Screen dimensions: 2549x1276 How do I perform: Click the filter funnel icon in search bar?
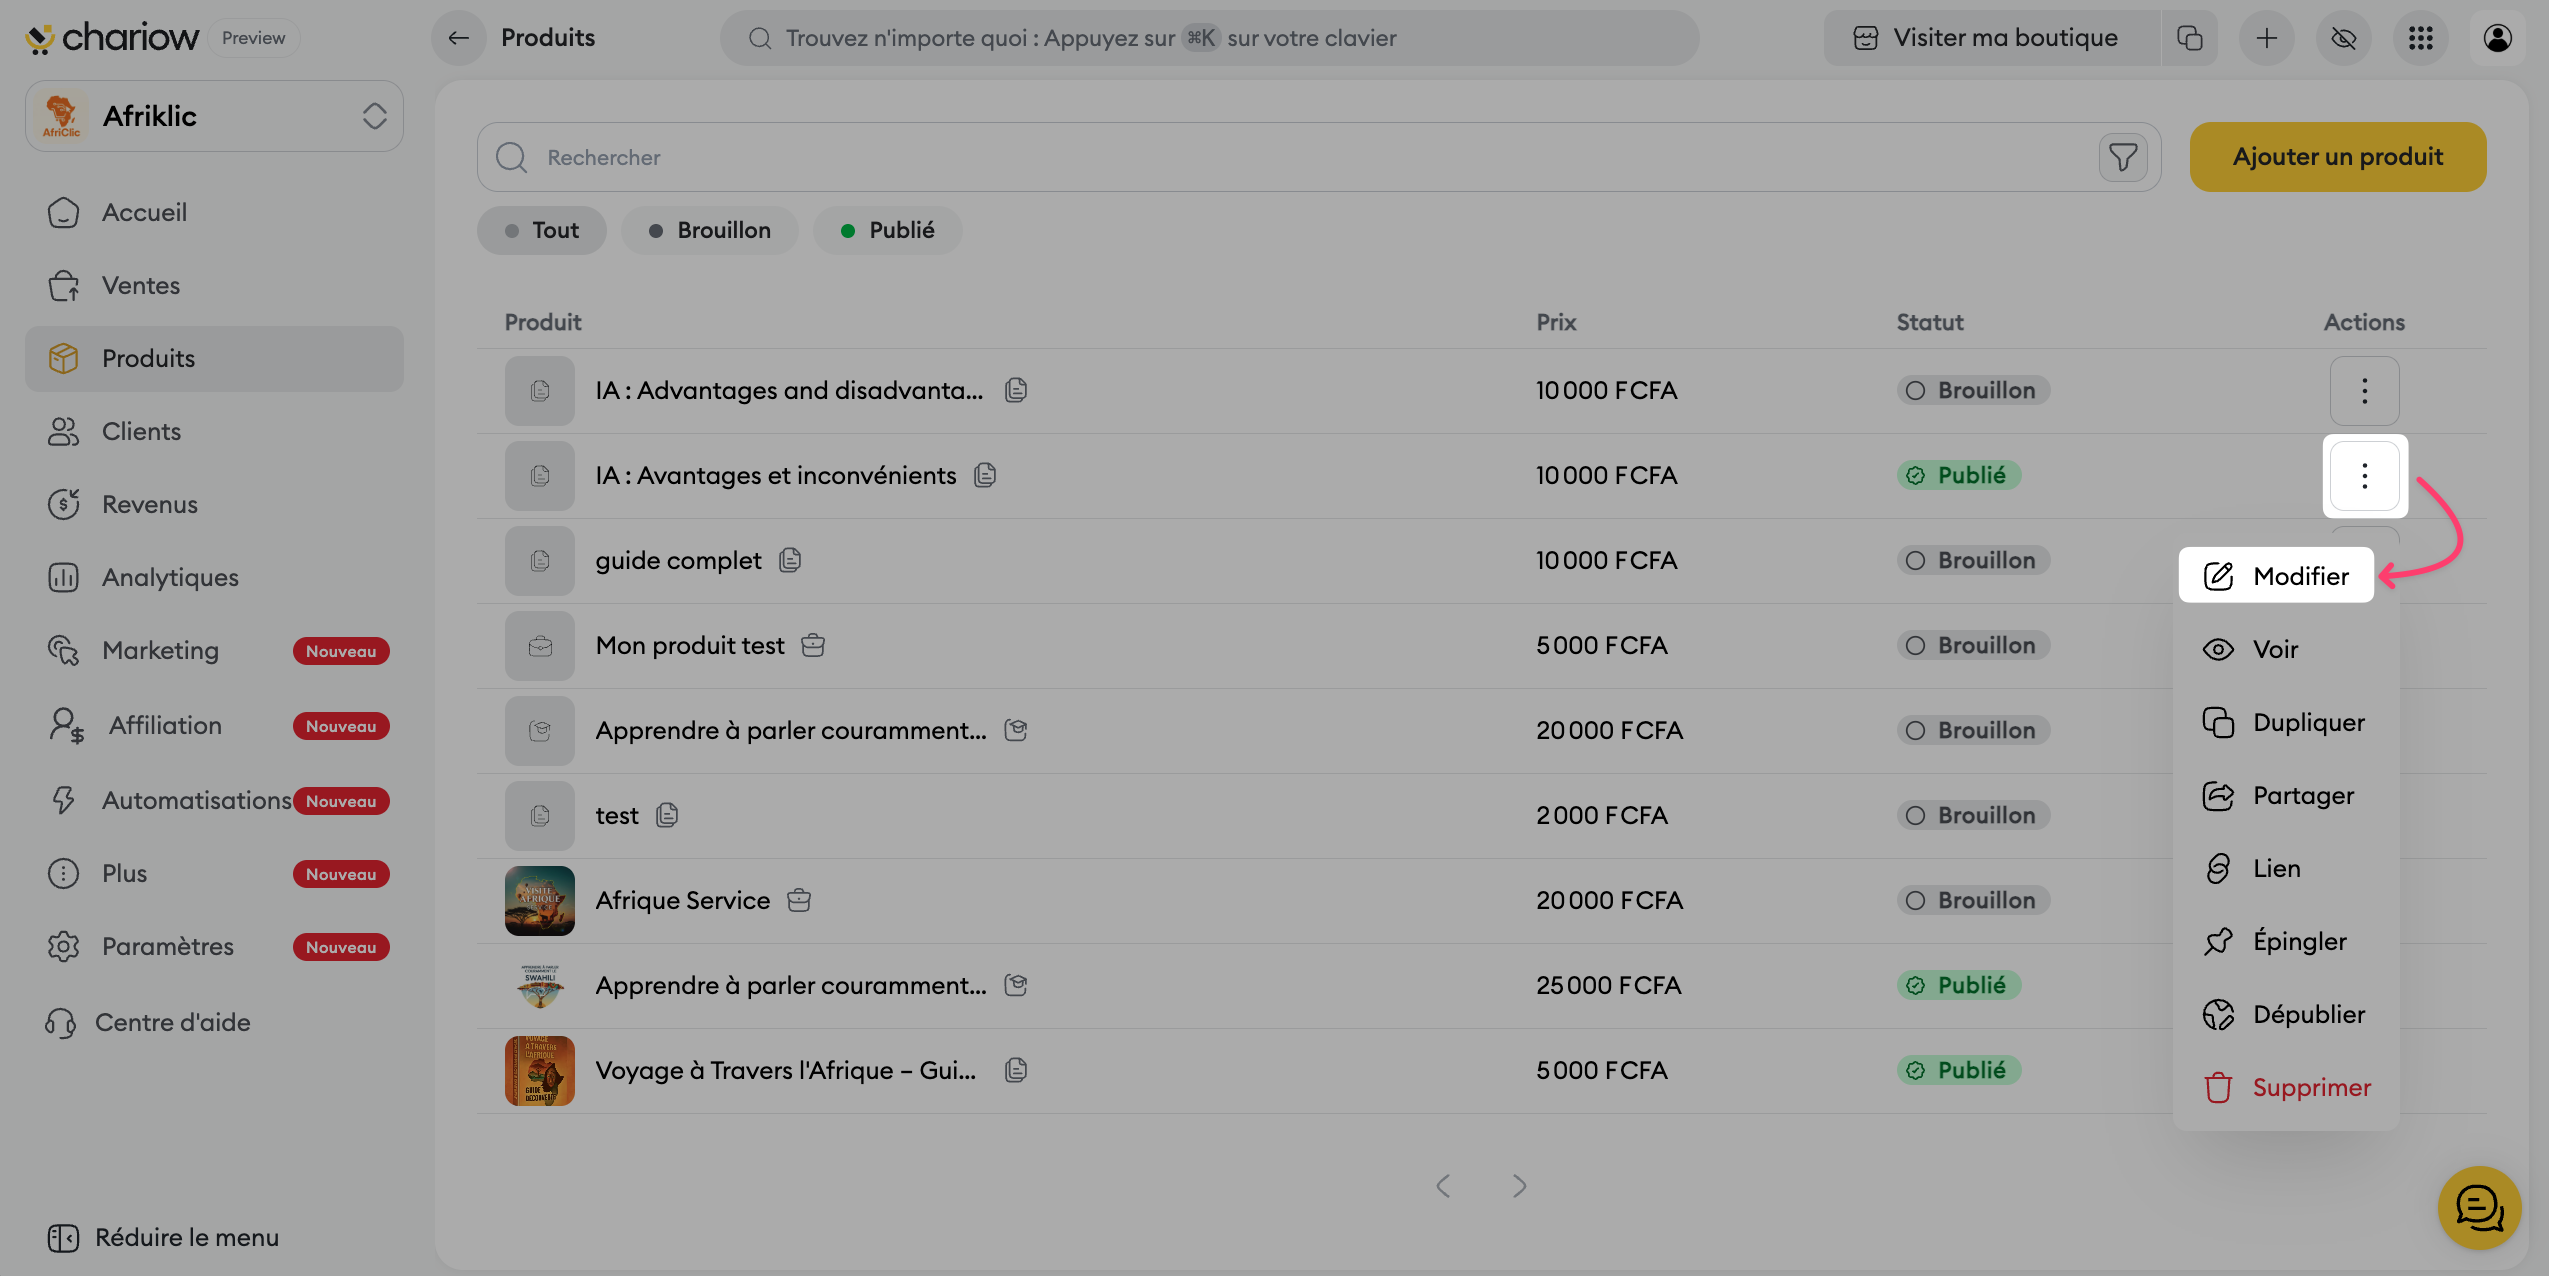coord(2122,157)
